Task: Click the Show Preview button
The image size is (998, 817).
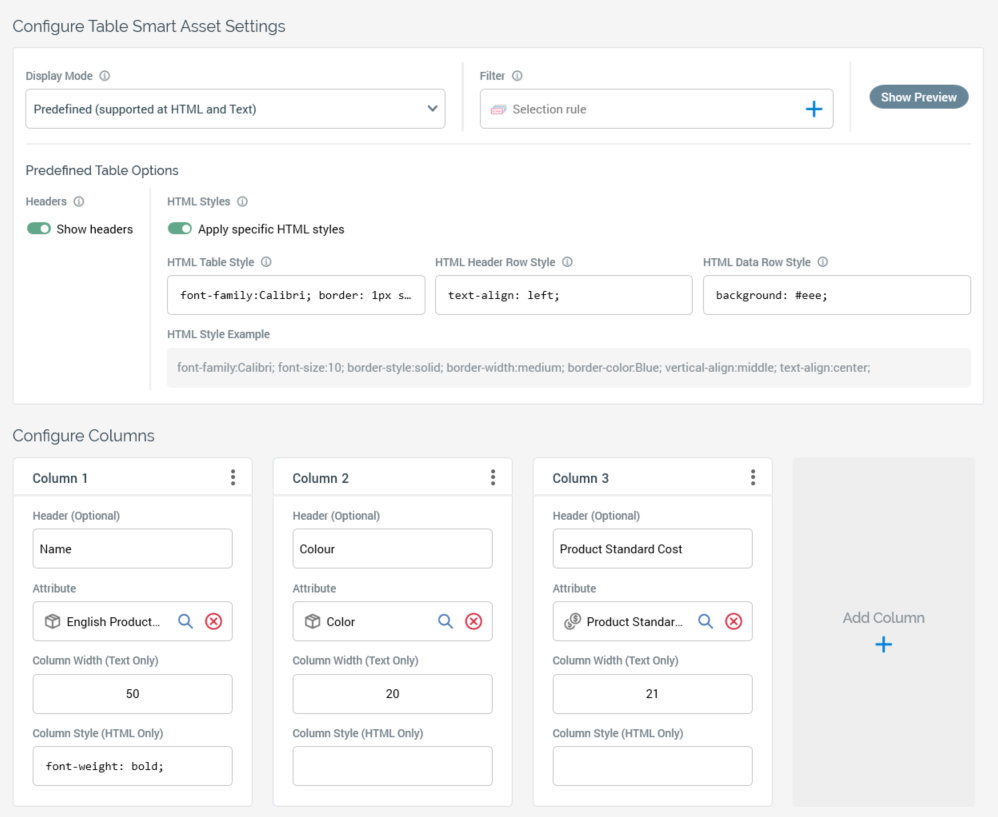Action: (918, 97)
